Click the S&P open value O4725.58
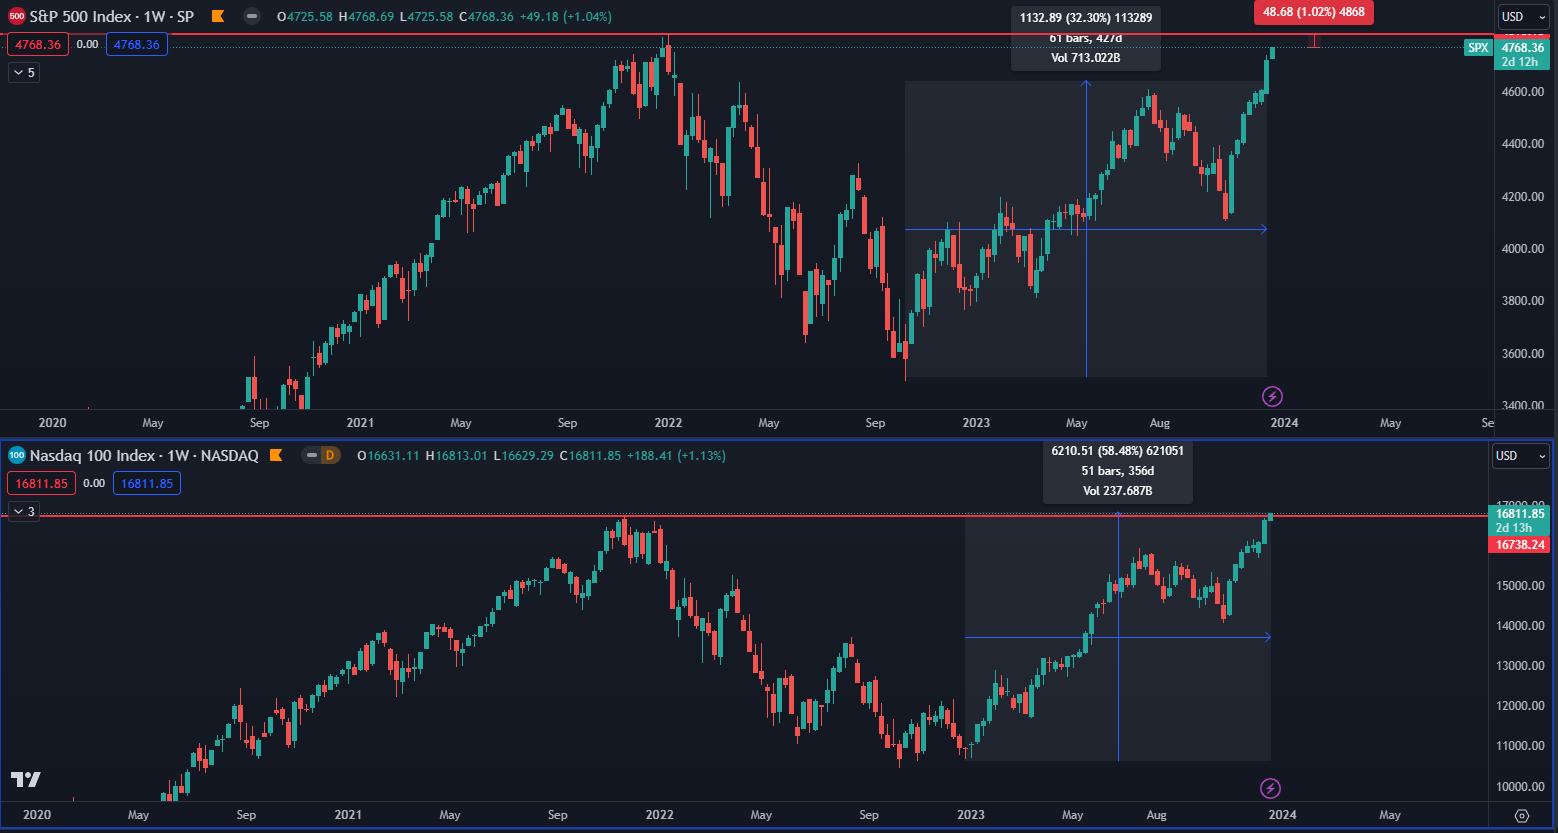The width and height of the screenshot is (1558, 833). [x=305, y=16]
